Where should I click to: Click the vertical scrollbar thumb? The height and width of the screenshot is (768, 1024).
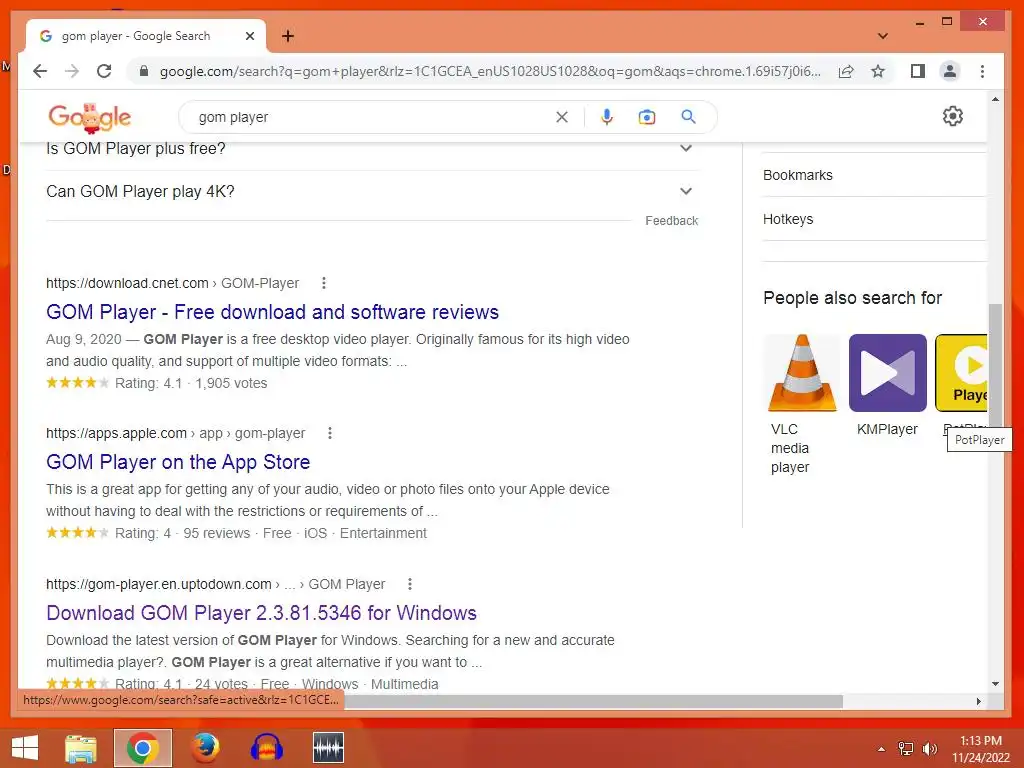(995, 366)
